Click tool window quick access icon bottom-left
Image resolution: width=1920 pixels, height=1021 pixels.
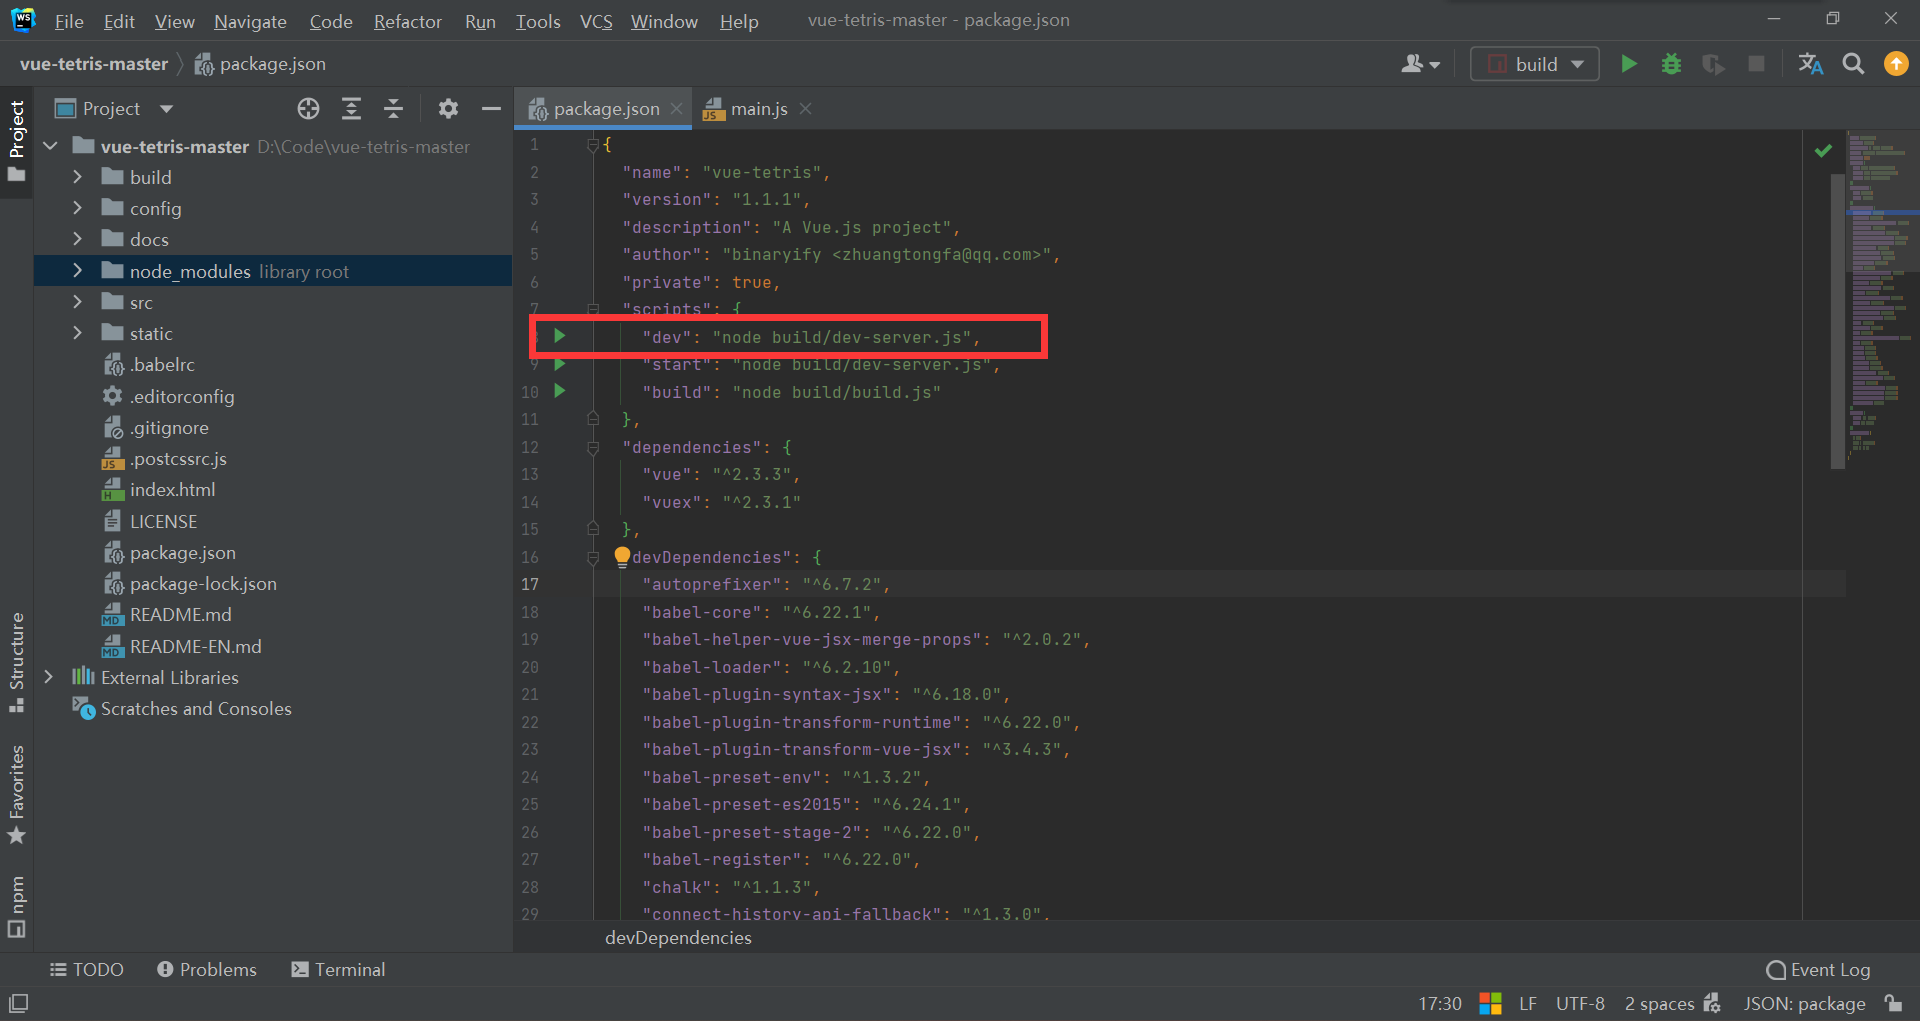[18, 1002]
